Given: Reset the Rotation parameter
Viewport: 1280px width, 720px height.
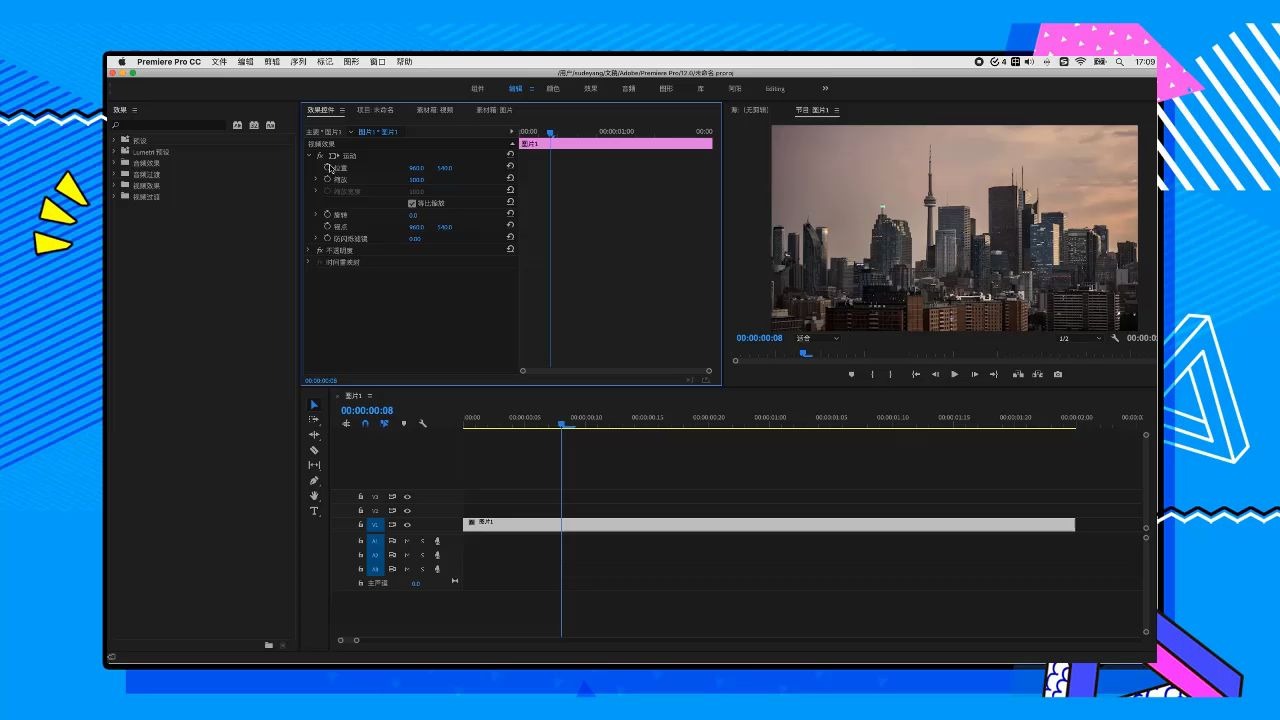Looking at the screenshot, I should point(511,214).
